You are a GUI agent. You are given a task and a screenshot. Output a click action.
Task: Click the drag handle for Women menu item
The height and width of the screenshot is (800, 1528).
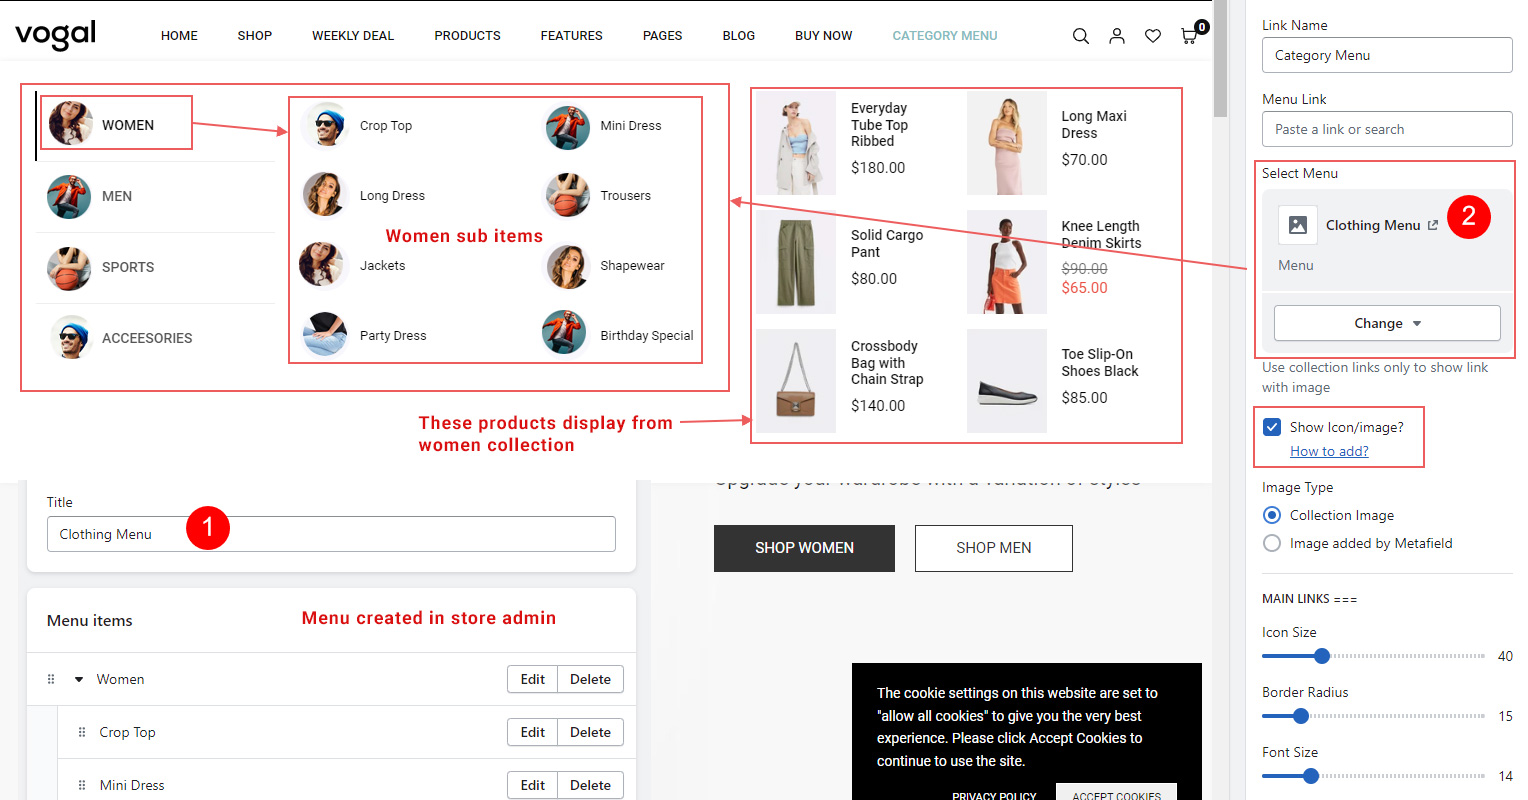pos(51,679)
